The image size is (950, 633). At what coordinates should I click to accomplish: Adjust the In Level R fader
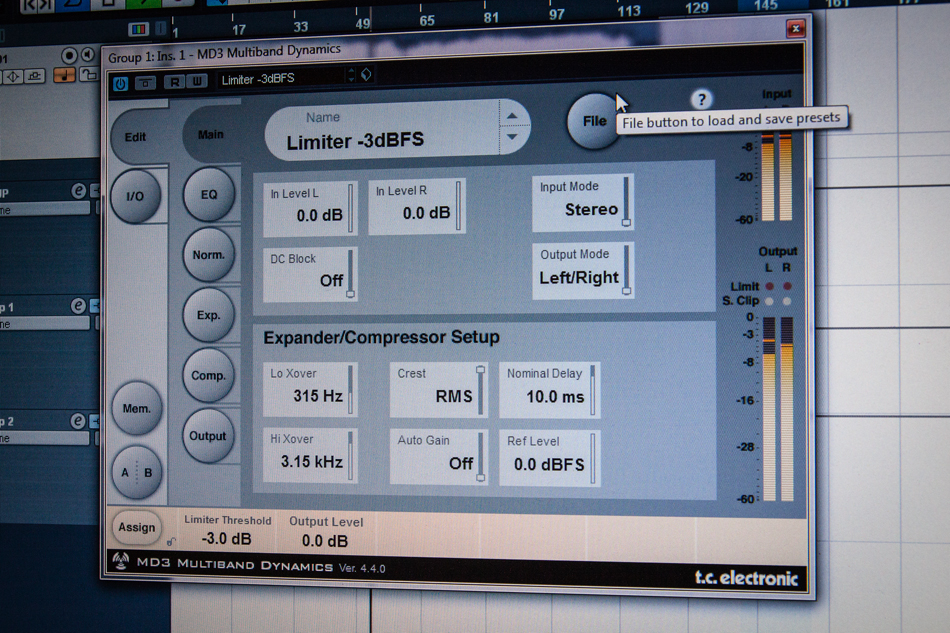(x=417, y=206)
